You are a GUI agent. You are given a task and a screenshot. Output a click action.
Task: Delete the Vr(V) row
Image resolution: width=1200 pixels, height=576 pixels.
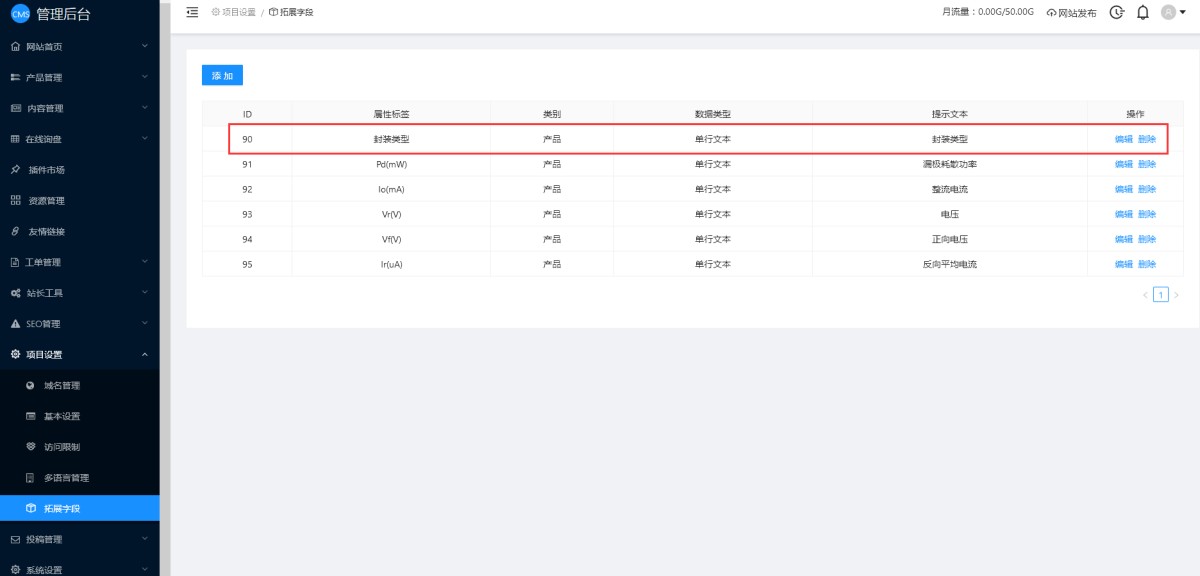tap(1147, 214)
